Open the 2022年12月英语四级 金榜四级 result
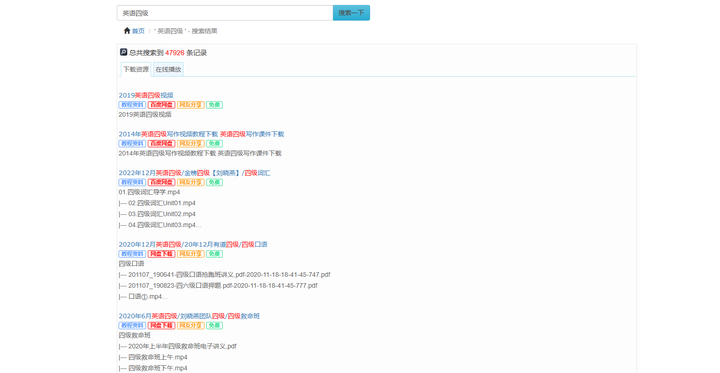This screenshot has height=373, width=720. pyautogui.click(x=194, y=173)
